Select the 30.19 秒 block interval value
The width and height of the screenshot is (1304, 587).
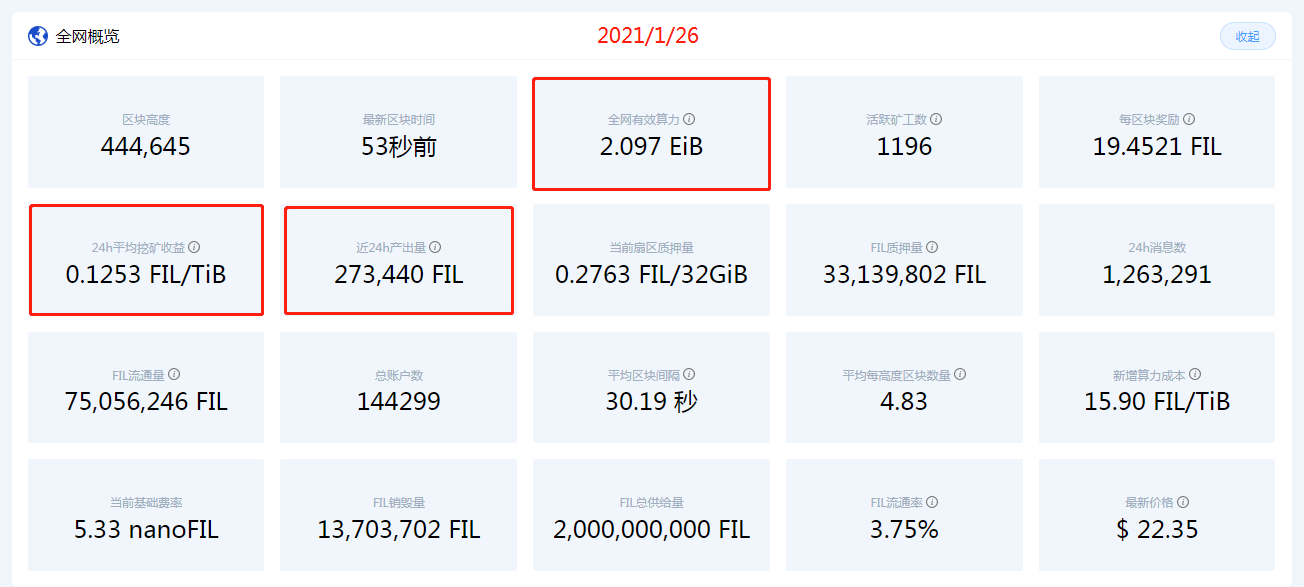(x=651, y=402)
